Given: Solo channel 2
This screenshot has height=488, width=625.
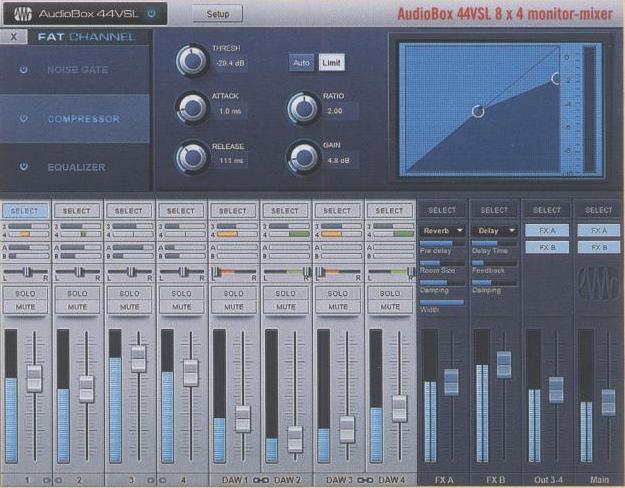Looking at the screenshot, I should coord(77,293).
